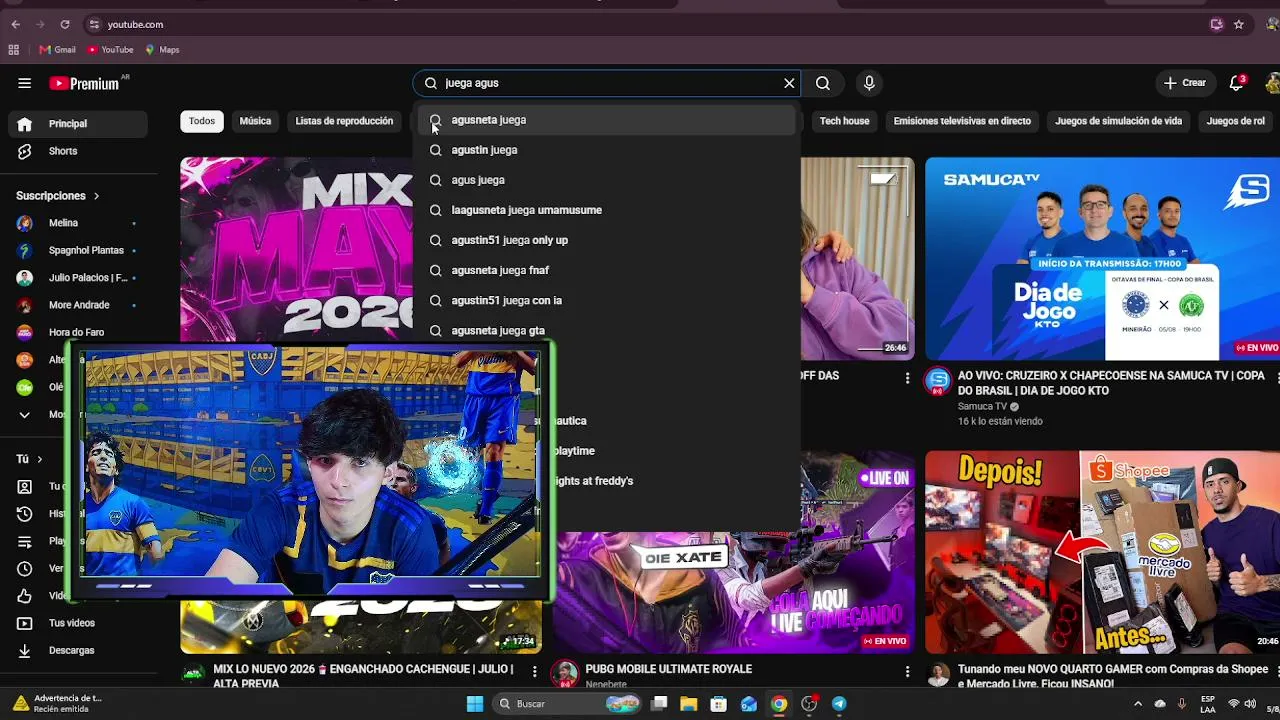The image size is (1280, 720).
Task: Choose suggestion 'agustin51 juega con ia'
Action: (607, 300)
